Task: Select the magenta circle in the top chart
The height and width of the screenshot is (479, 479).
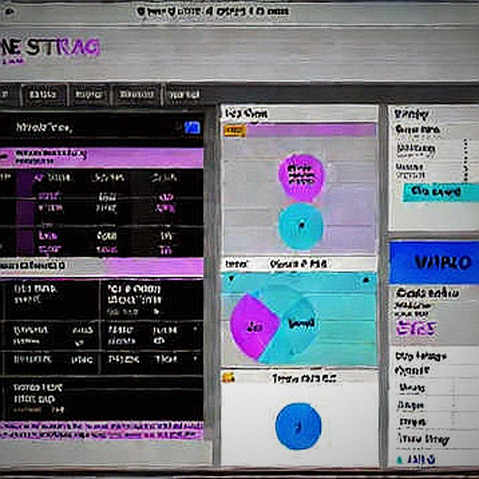Action: coord(301,177)
